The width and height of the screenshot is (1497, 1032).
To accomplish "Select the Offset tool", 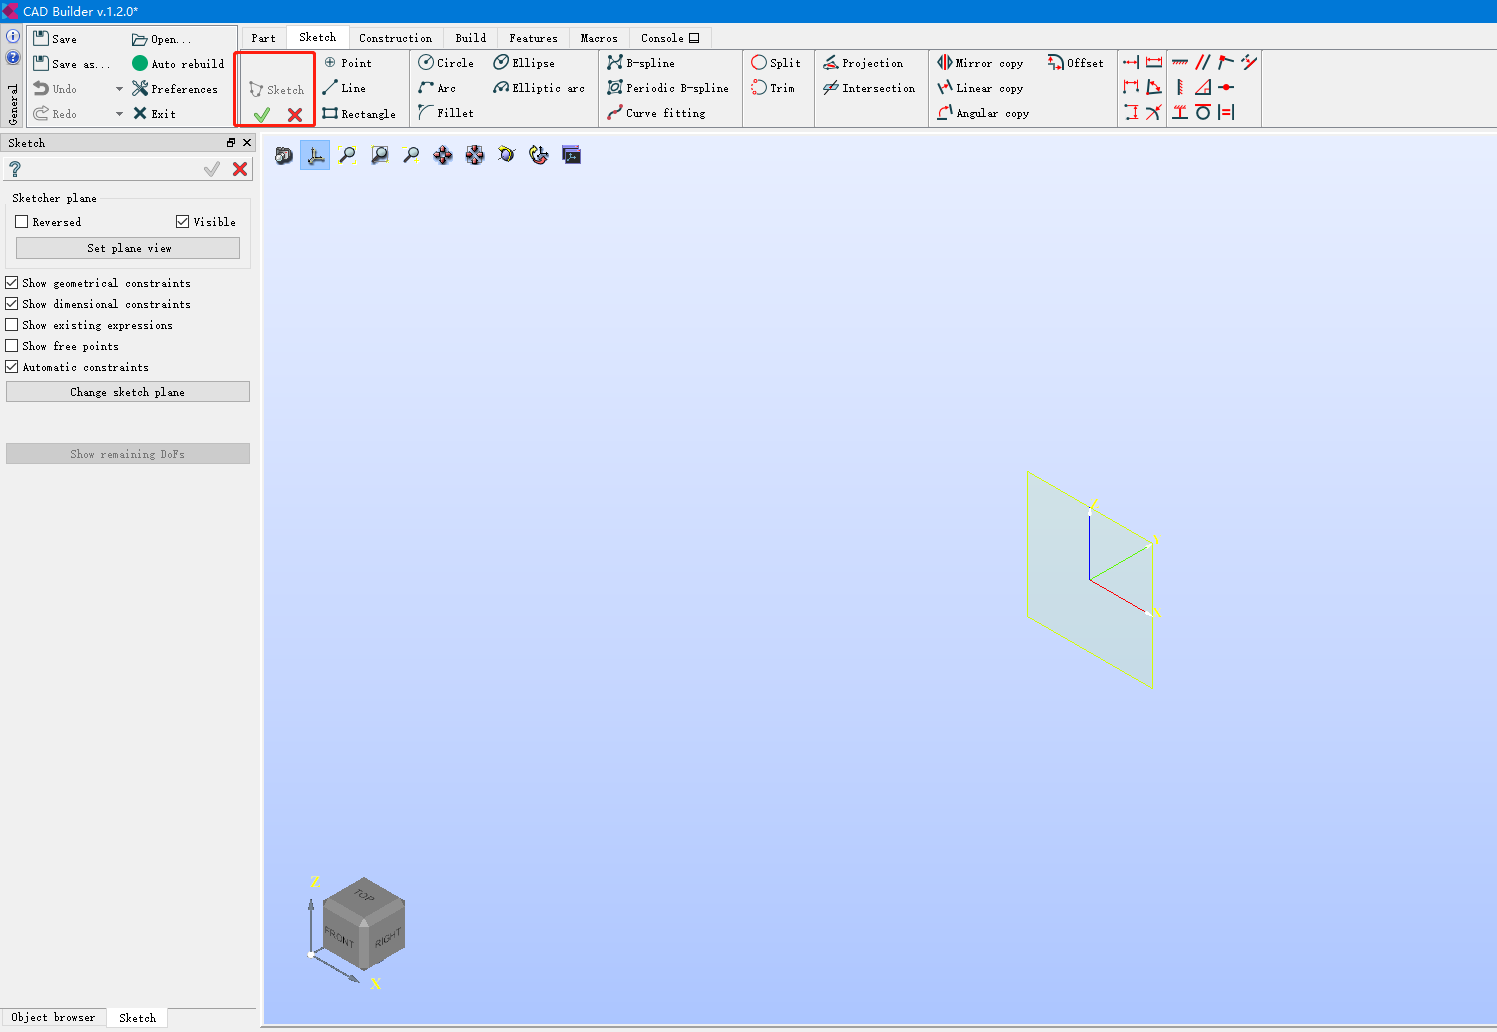I will click(1076, 63).
